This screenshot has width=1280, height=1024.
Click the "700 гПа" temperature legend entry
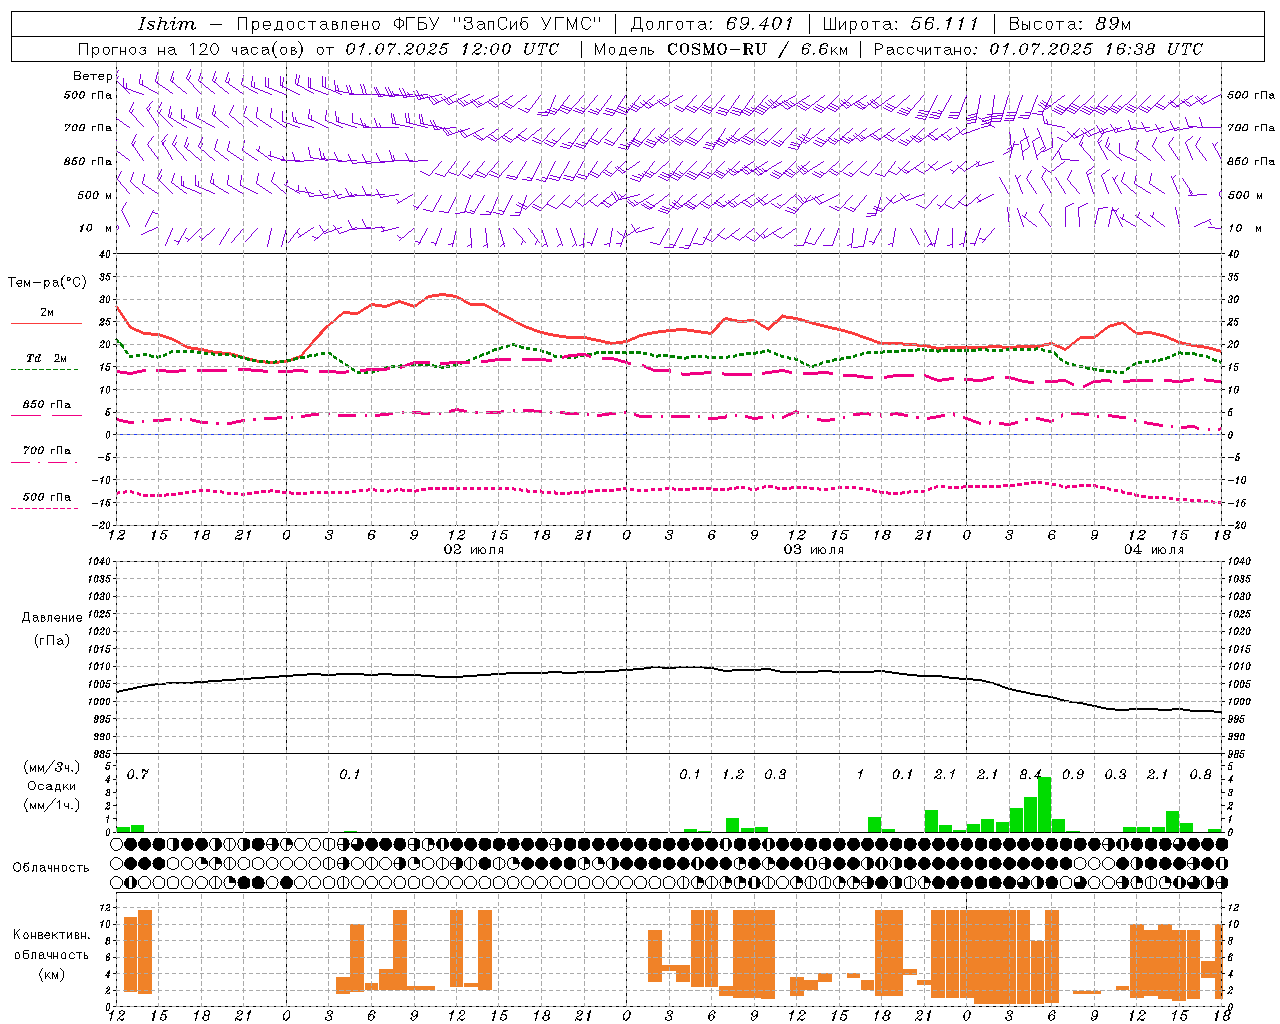click(46, 454)
